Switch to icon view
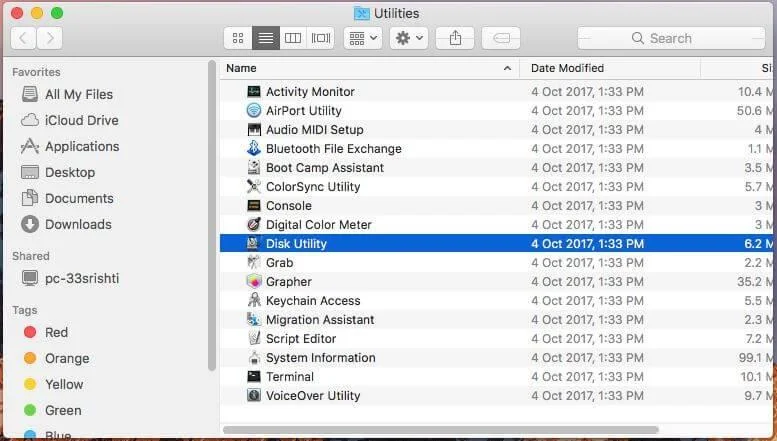 [238, 38]
